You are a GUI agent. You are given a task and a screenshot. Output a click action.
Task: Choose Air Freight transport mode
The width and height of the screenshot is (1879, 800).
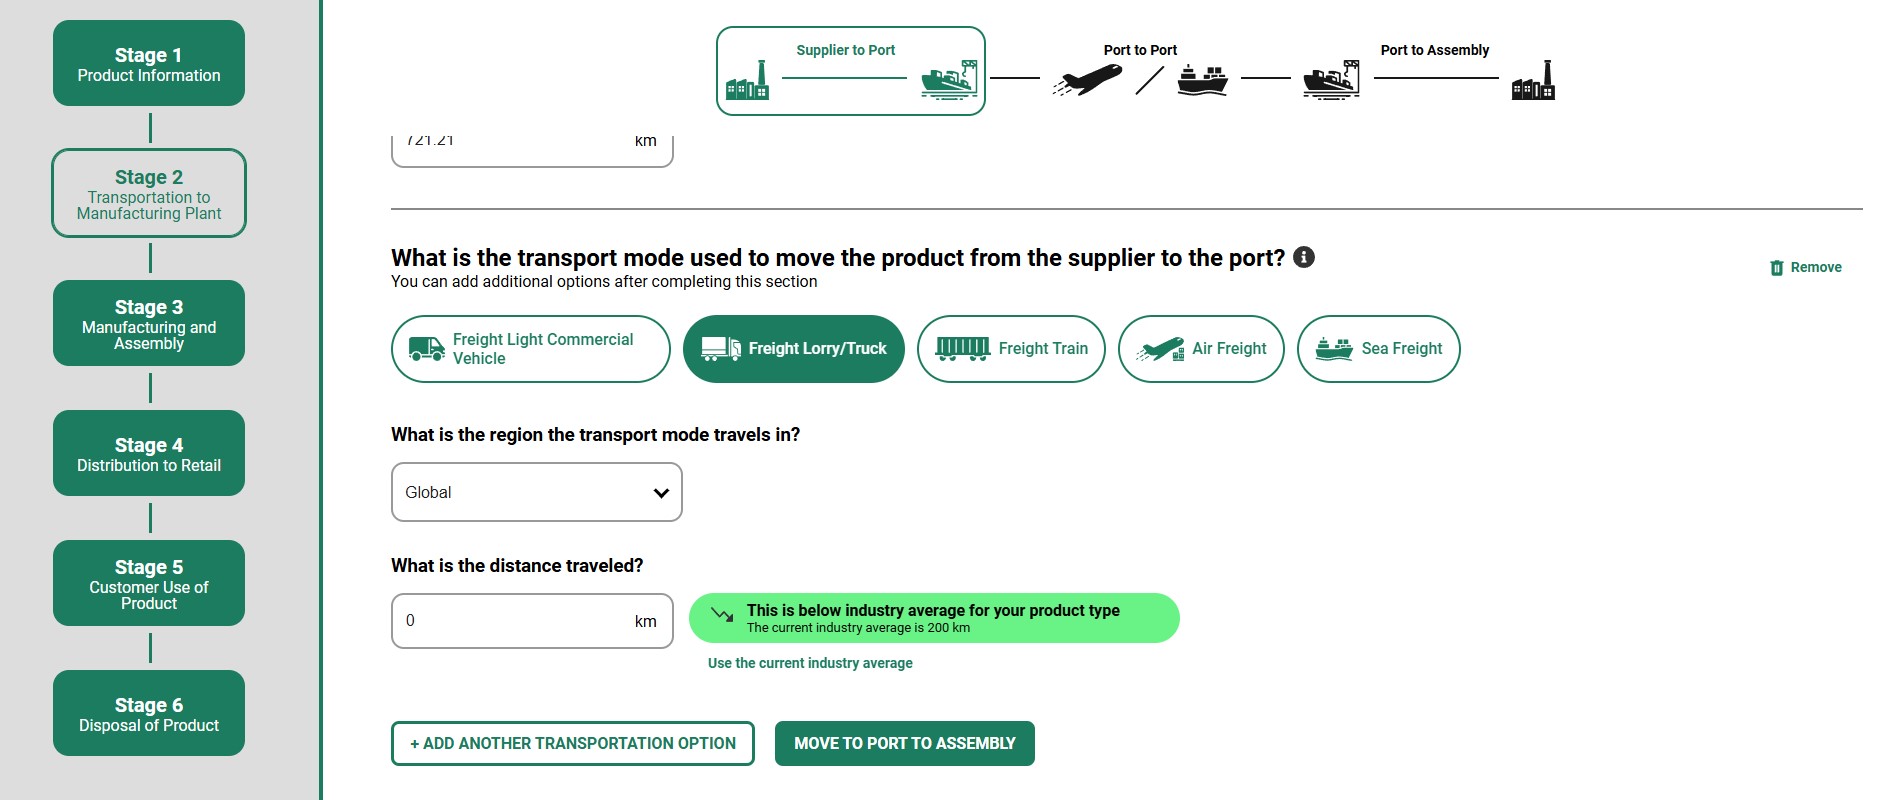1201,349
